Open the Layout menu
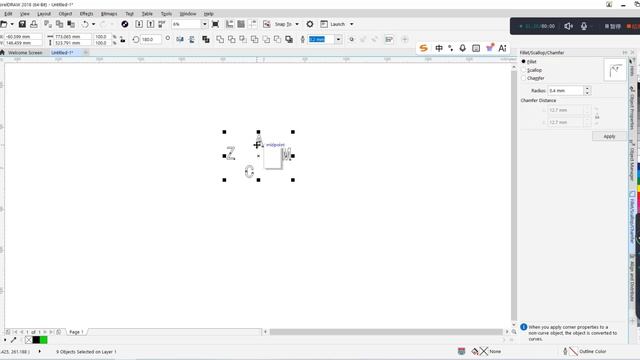This screenshot has width=640, height=360. pos(44,14)
